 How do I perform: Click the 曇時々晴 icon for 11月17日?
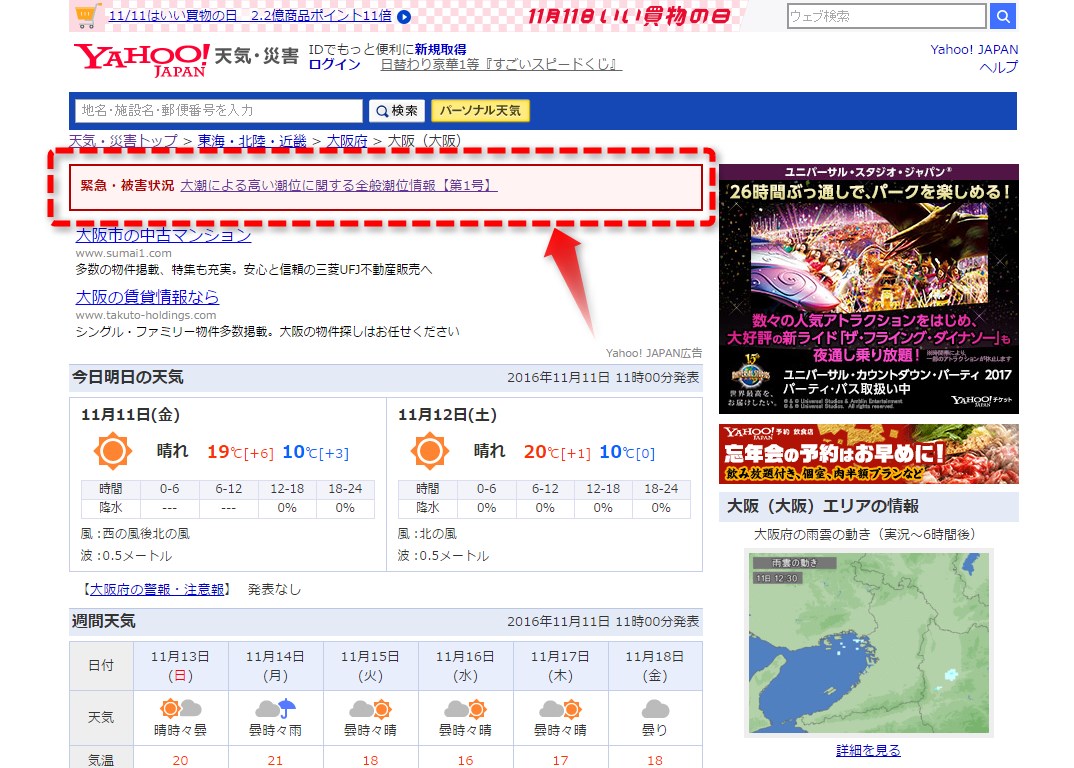[560, 708]
